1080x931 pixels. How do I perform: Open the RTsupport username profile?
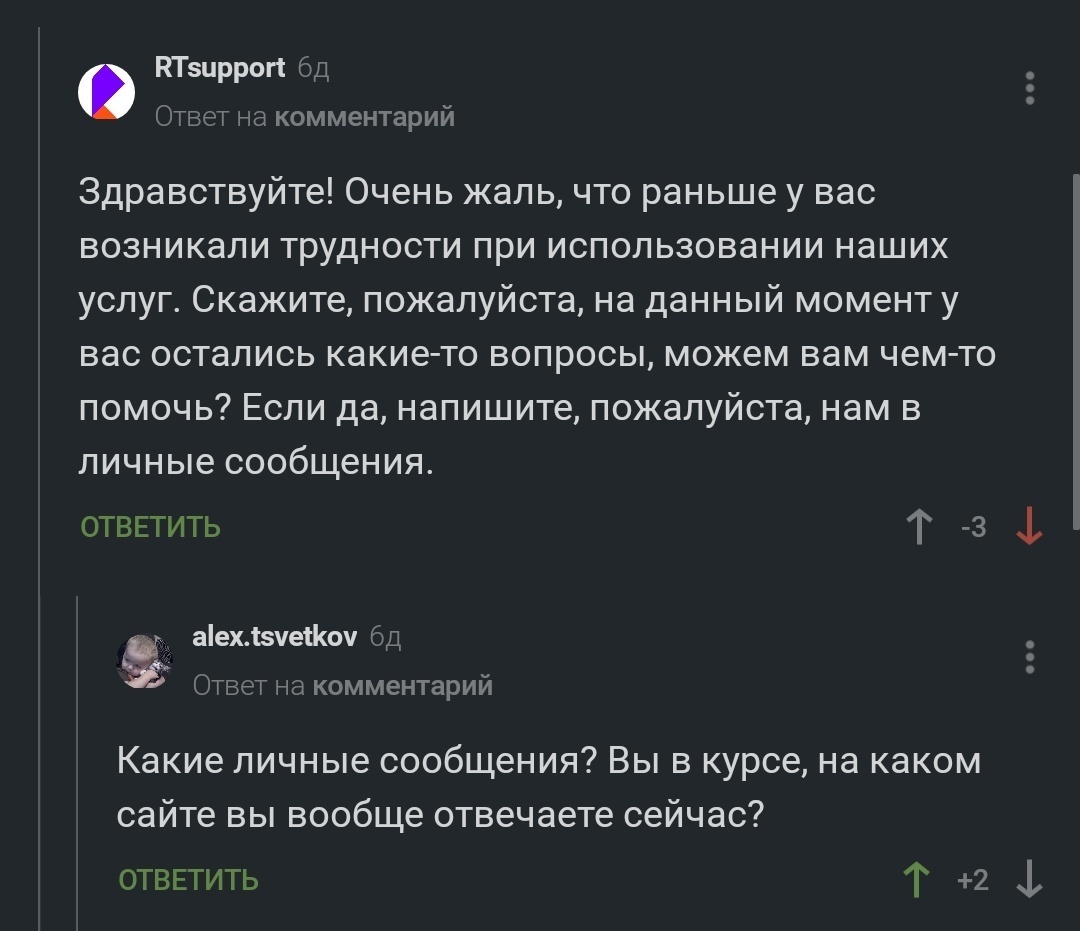pos(220,68)
